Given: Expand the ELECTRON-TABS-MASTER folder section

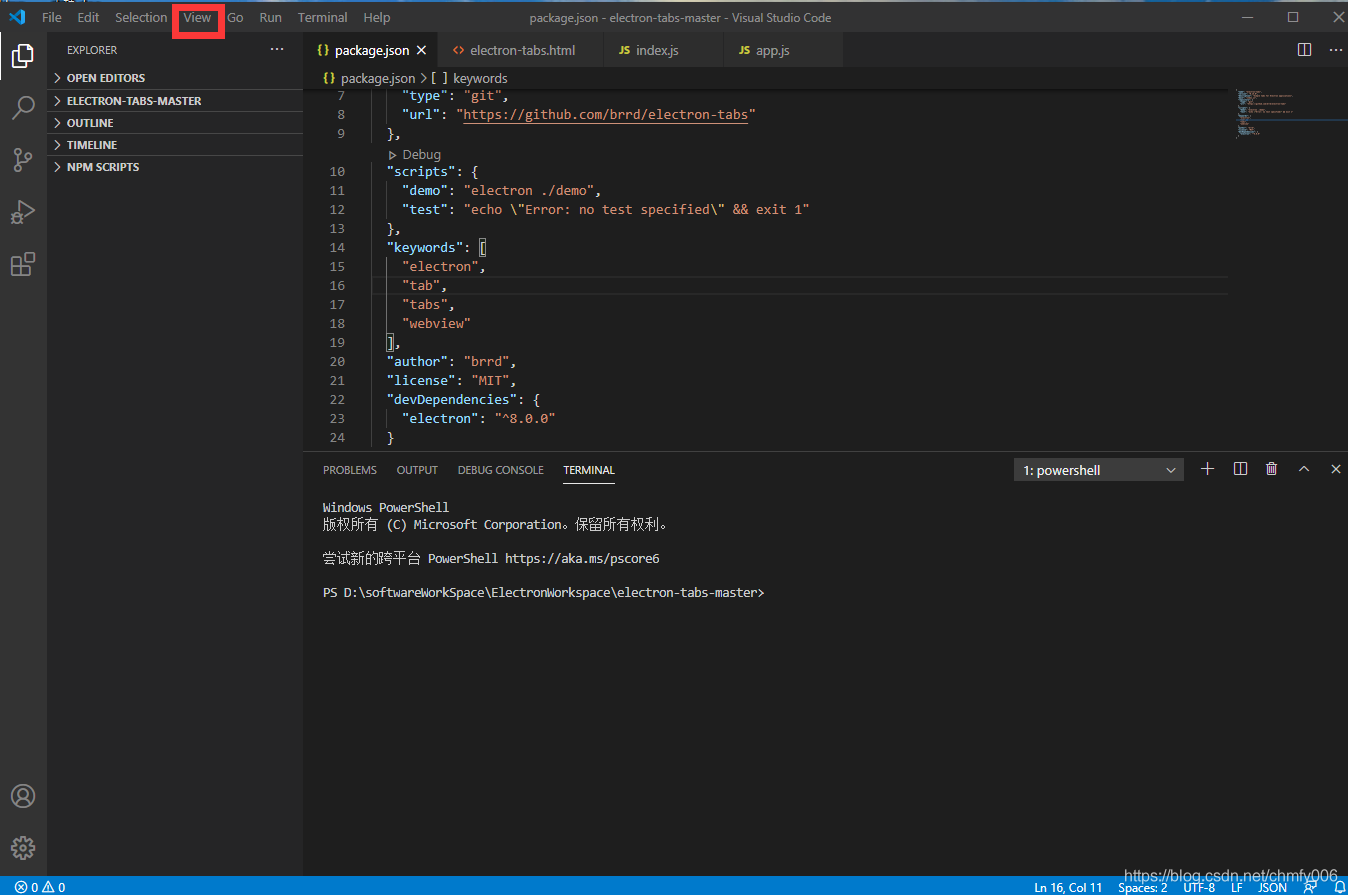Looking at the screenshot, I should (176, 101).
